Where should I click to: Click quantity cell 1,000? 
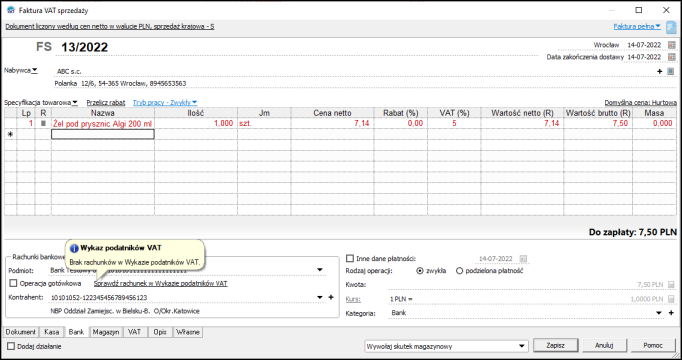coord(196,123)
